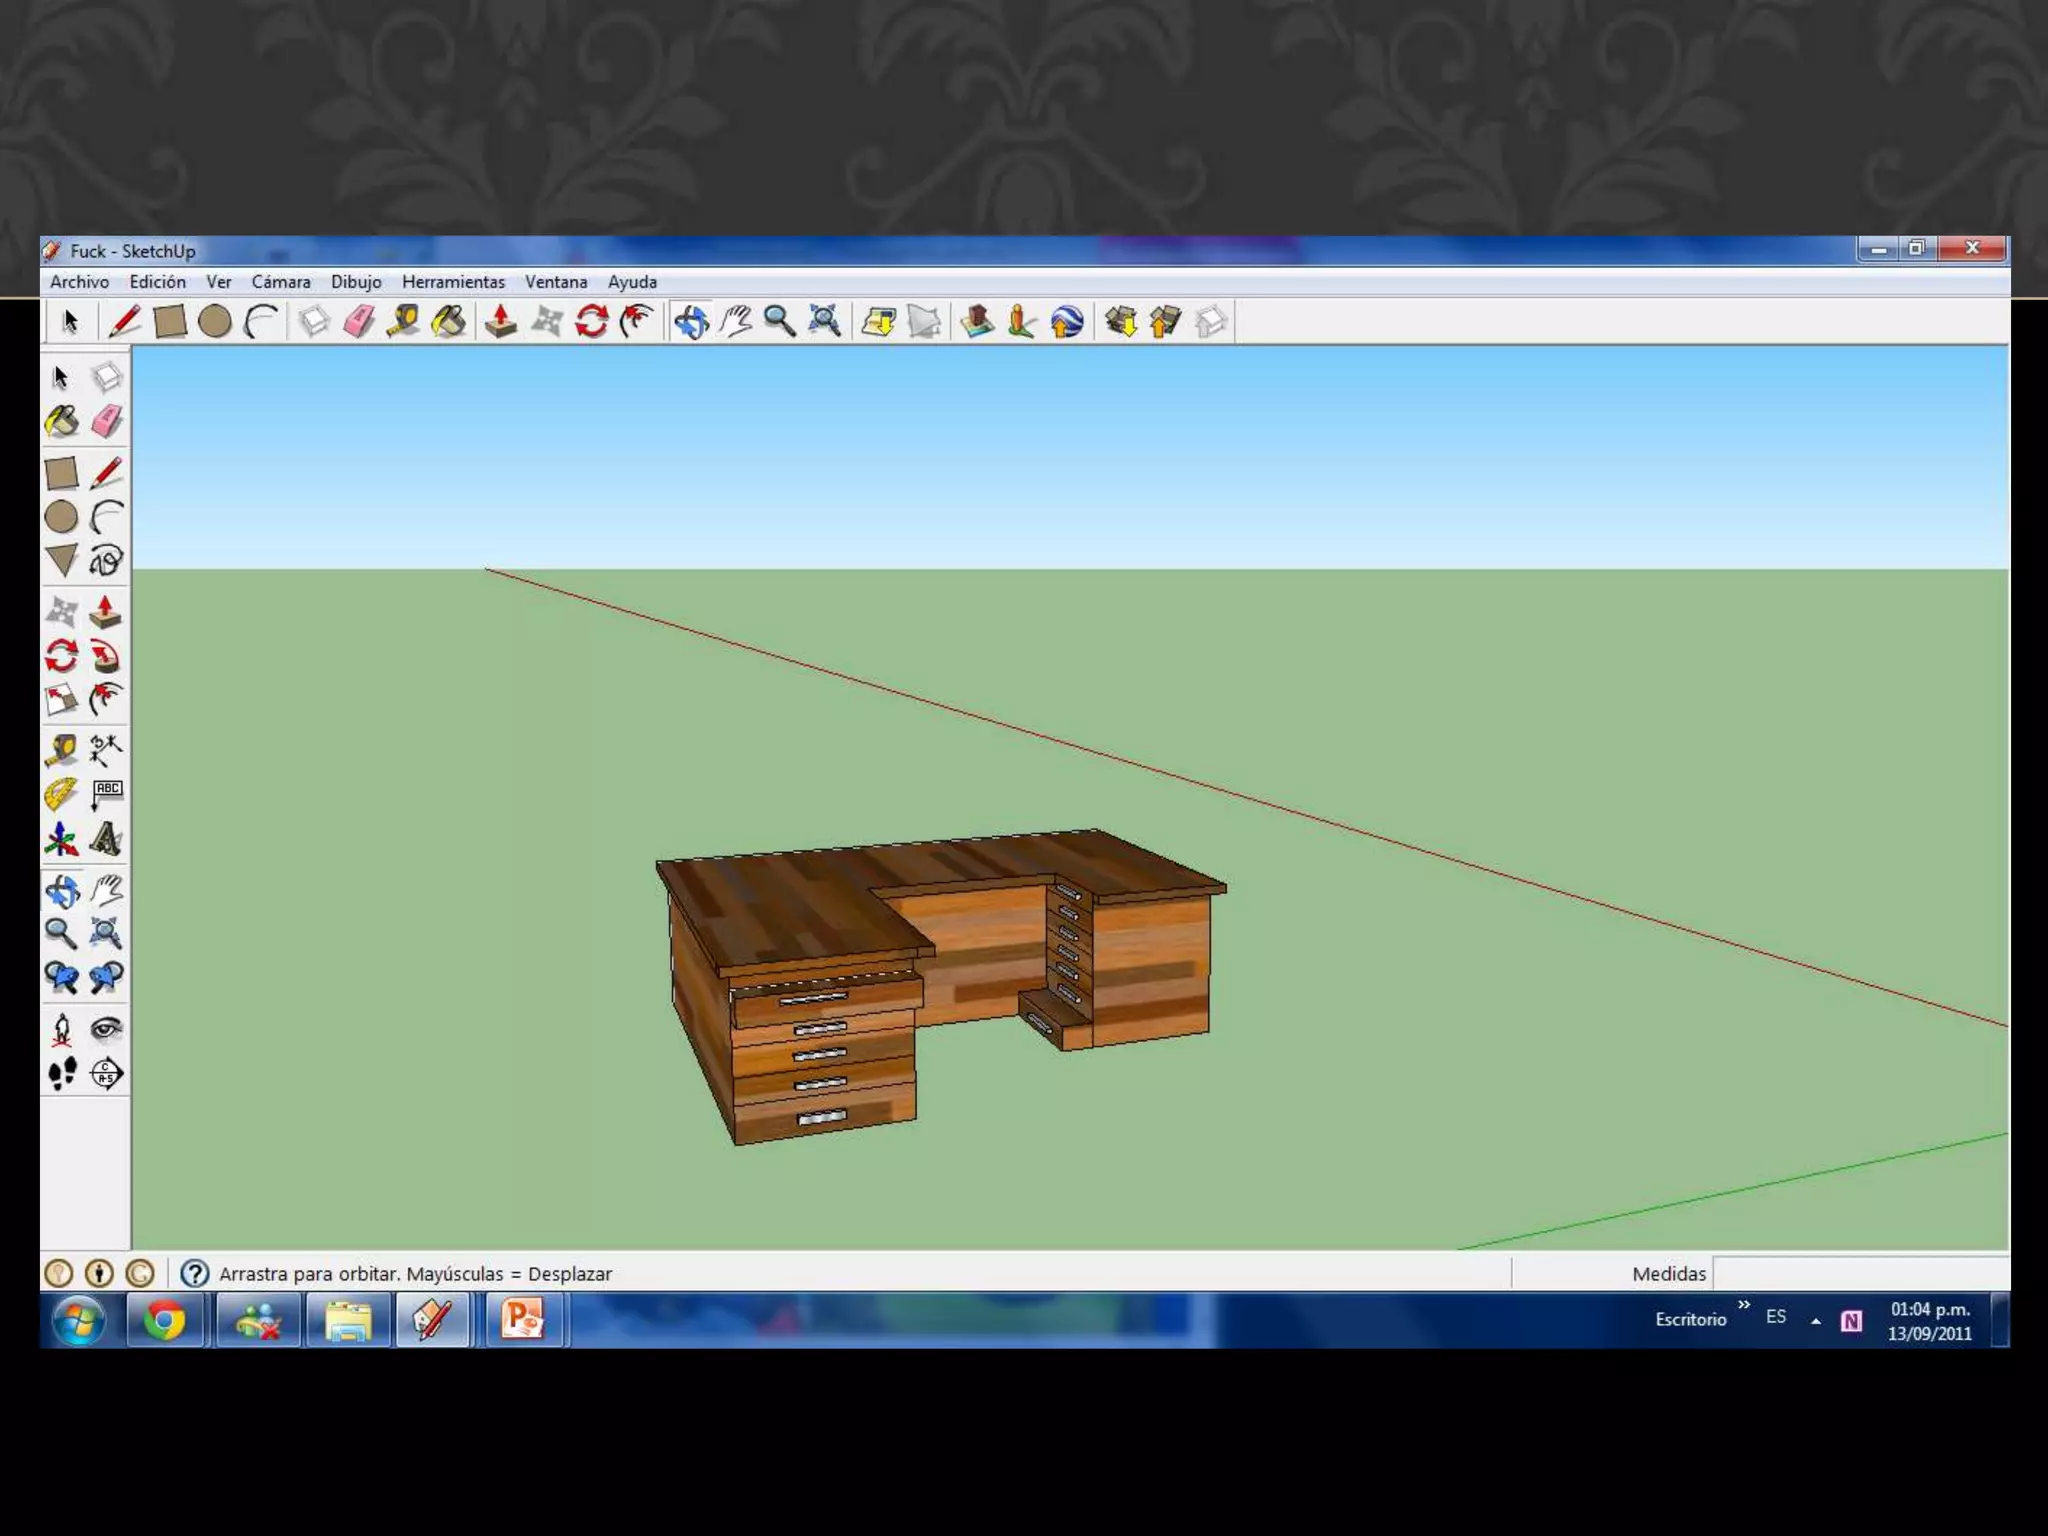The image size is (2048, 1536).
Task: Open Preview in Google Earth icon
Action: pyautogui.click(x=1067, y=322)
